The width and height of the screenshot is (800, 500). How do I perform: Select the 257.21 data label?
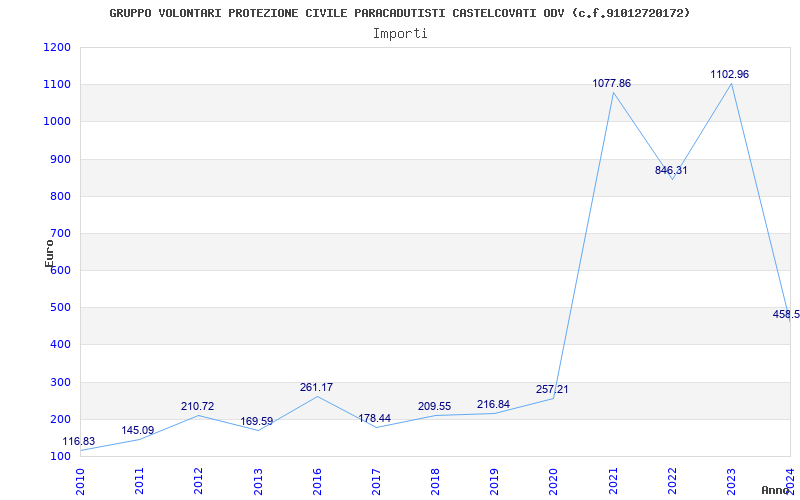tap(552, 389)
